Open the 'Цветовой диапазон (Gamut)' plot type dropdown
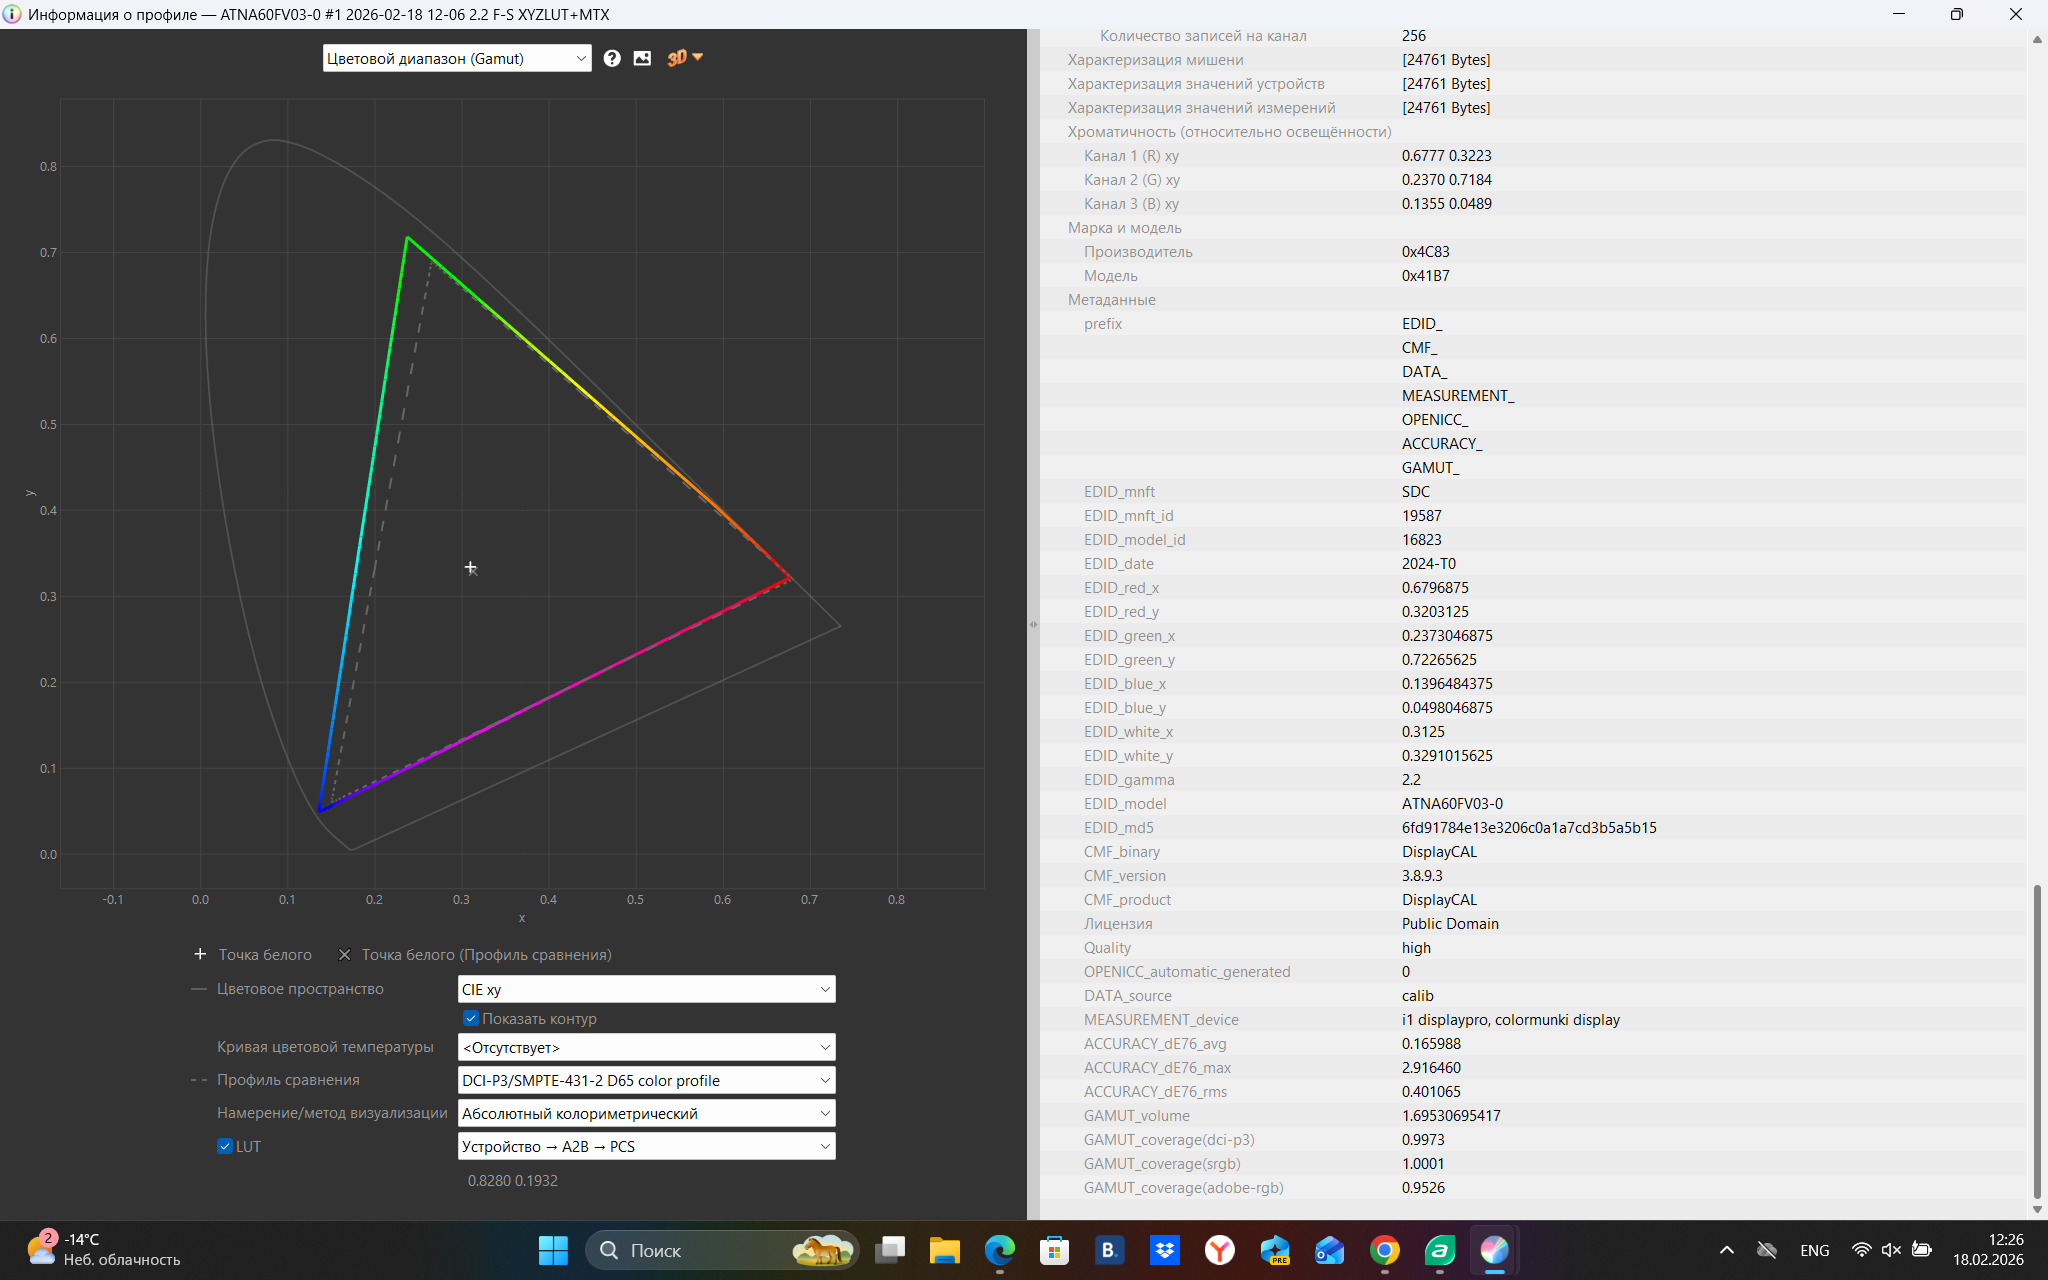2048x1280 pixels. 456,59
